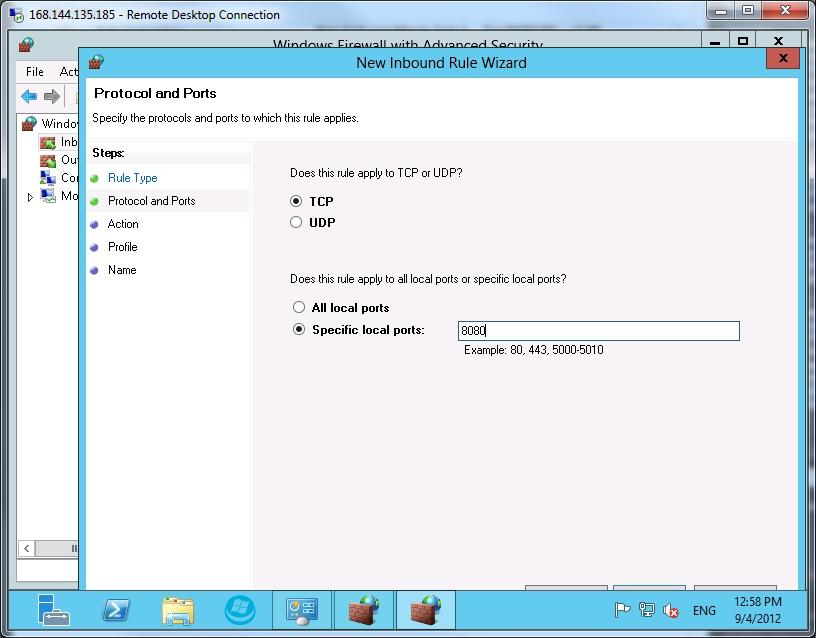Viewport: 816px width, 638px height.
Task: Click the Remote Desktop Connection title bar icon
Action: coord(17,15)
